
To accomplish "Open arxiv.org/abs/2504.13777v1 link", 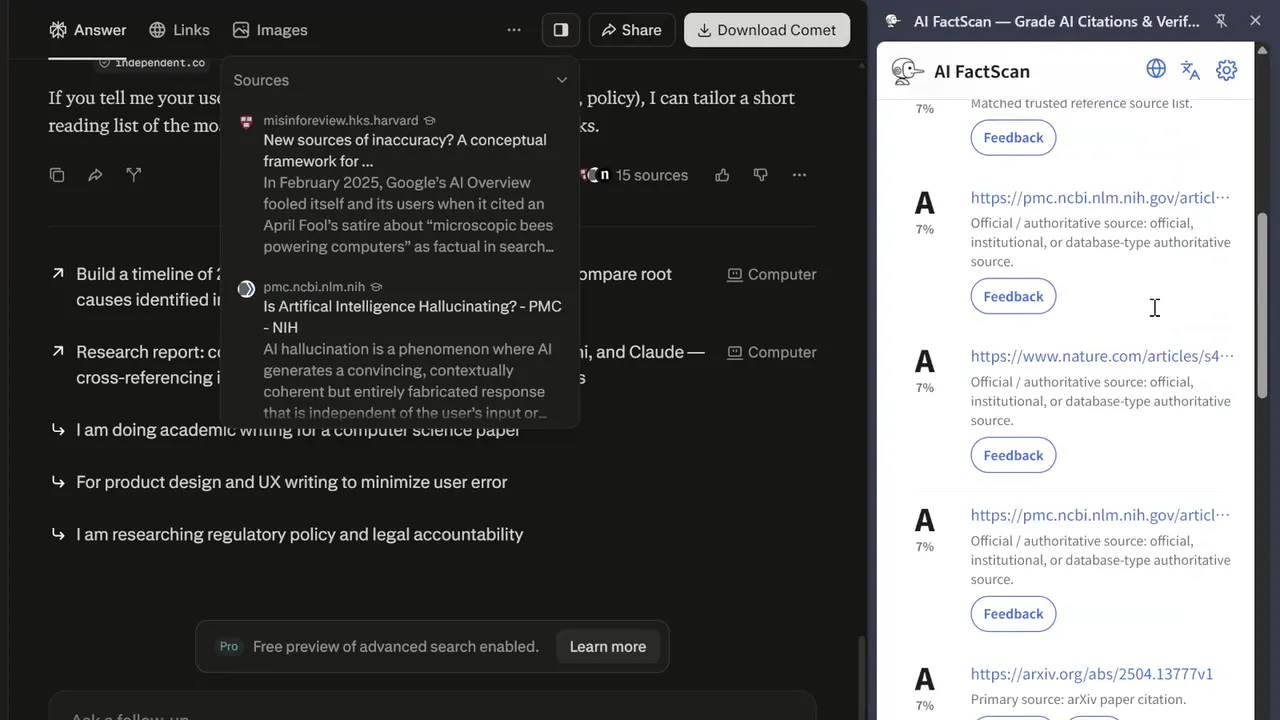I will pyautogui.click(x=1091, y=674).
